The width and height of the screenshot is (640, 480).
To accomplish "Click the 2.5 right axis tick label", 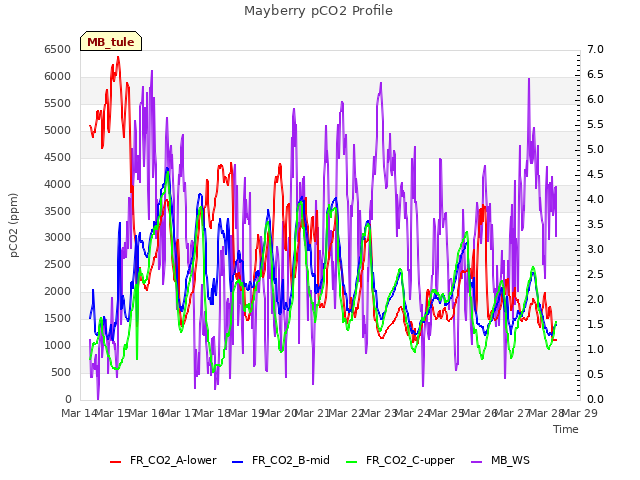I will point(595,274).
